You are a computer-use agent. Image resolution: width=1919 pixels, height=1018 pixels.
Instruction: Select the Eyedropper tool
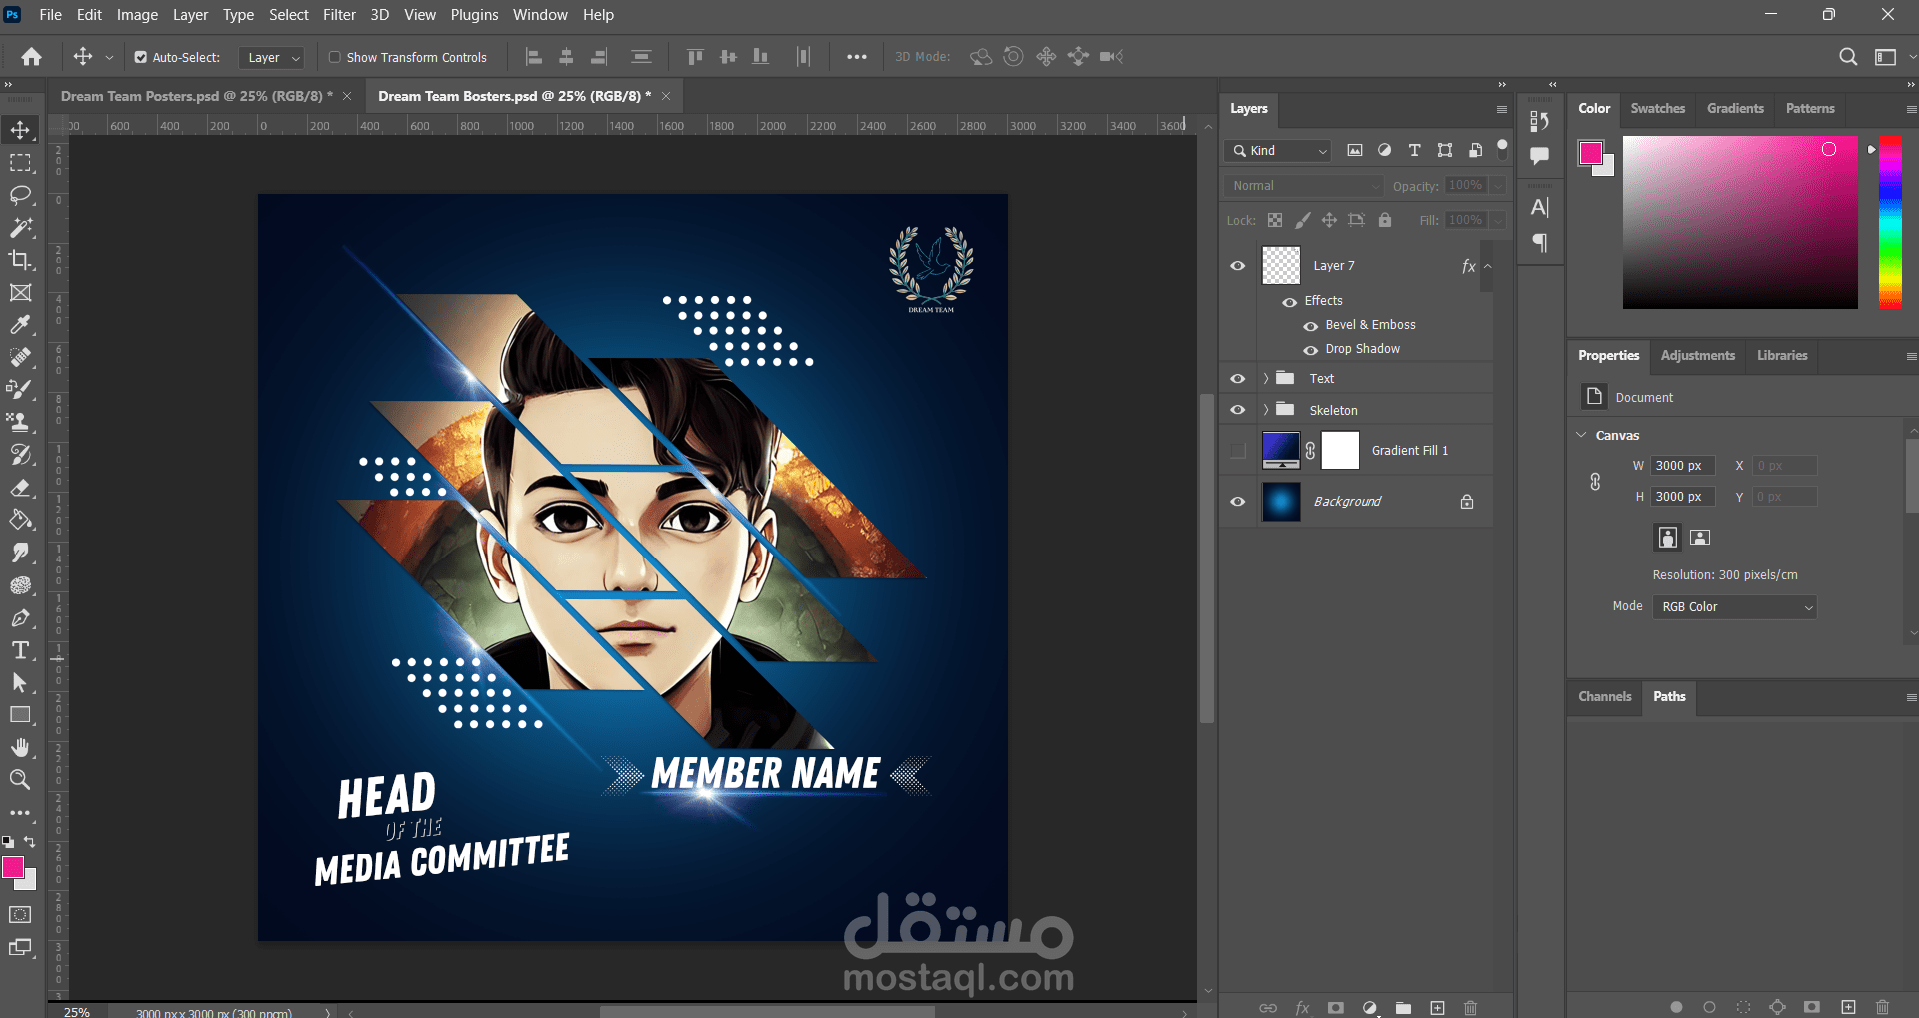20,325
